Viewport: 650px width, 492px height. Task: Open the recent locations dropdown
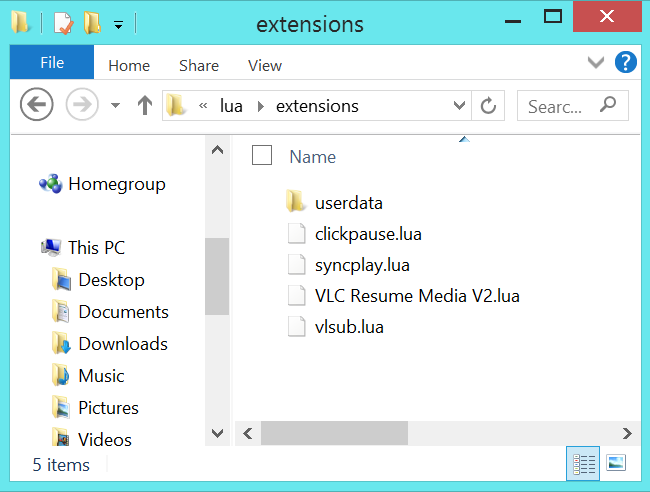(x=115, y=105)
